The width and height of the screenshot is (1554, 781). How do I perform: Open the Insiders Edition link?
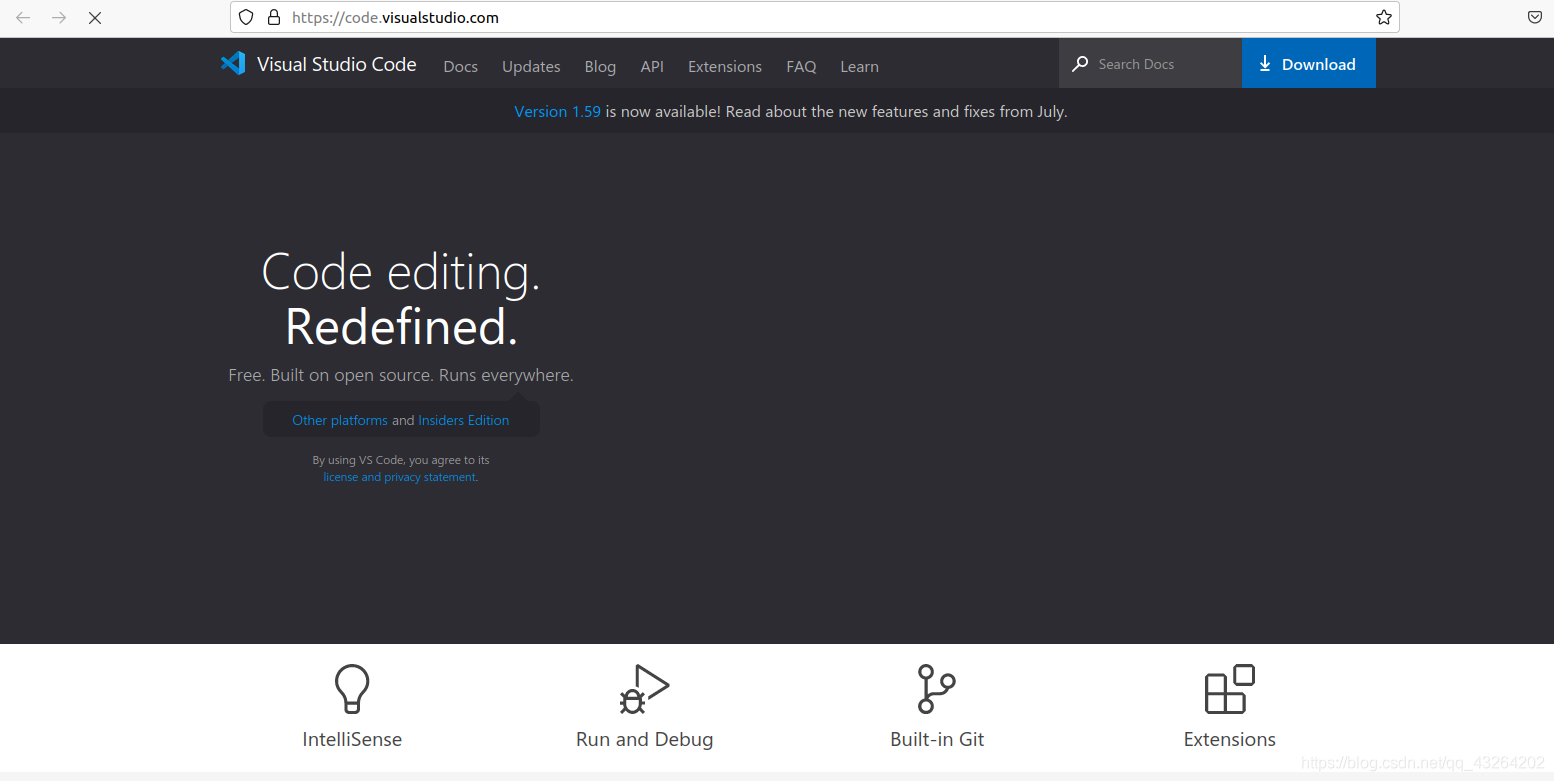463,420
